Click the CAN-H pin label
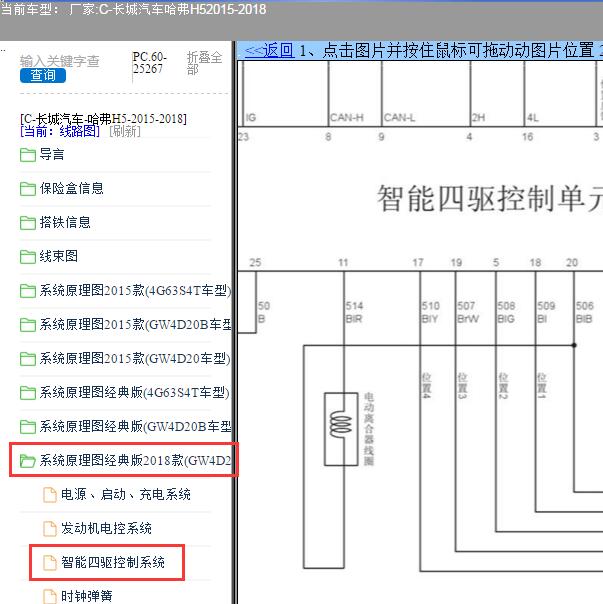 347,117
